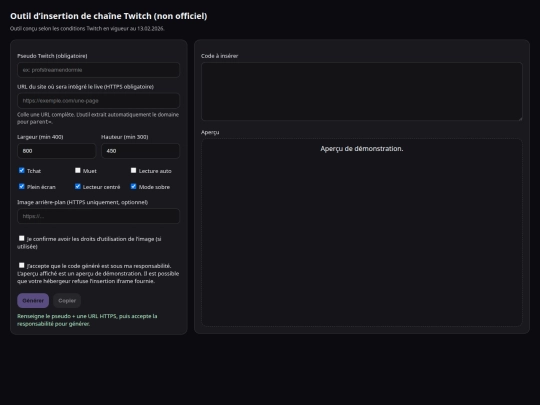540x405 pixels.
Task: Click the Code à insérer resize handle
Action: click(x=520, y=118)
